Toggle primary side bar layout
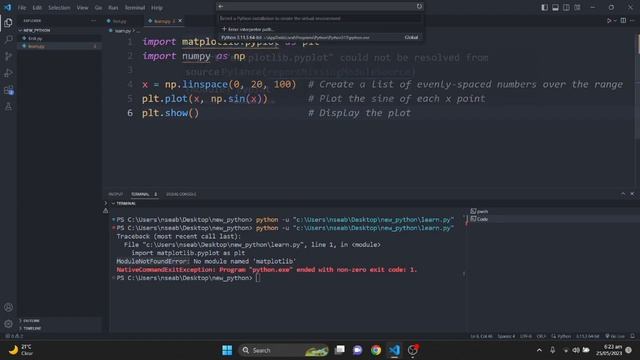This screenshot has width=640, height=360. 544,7
